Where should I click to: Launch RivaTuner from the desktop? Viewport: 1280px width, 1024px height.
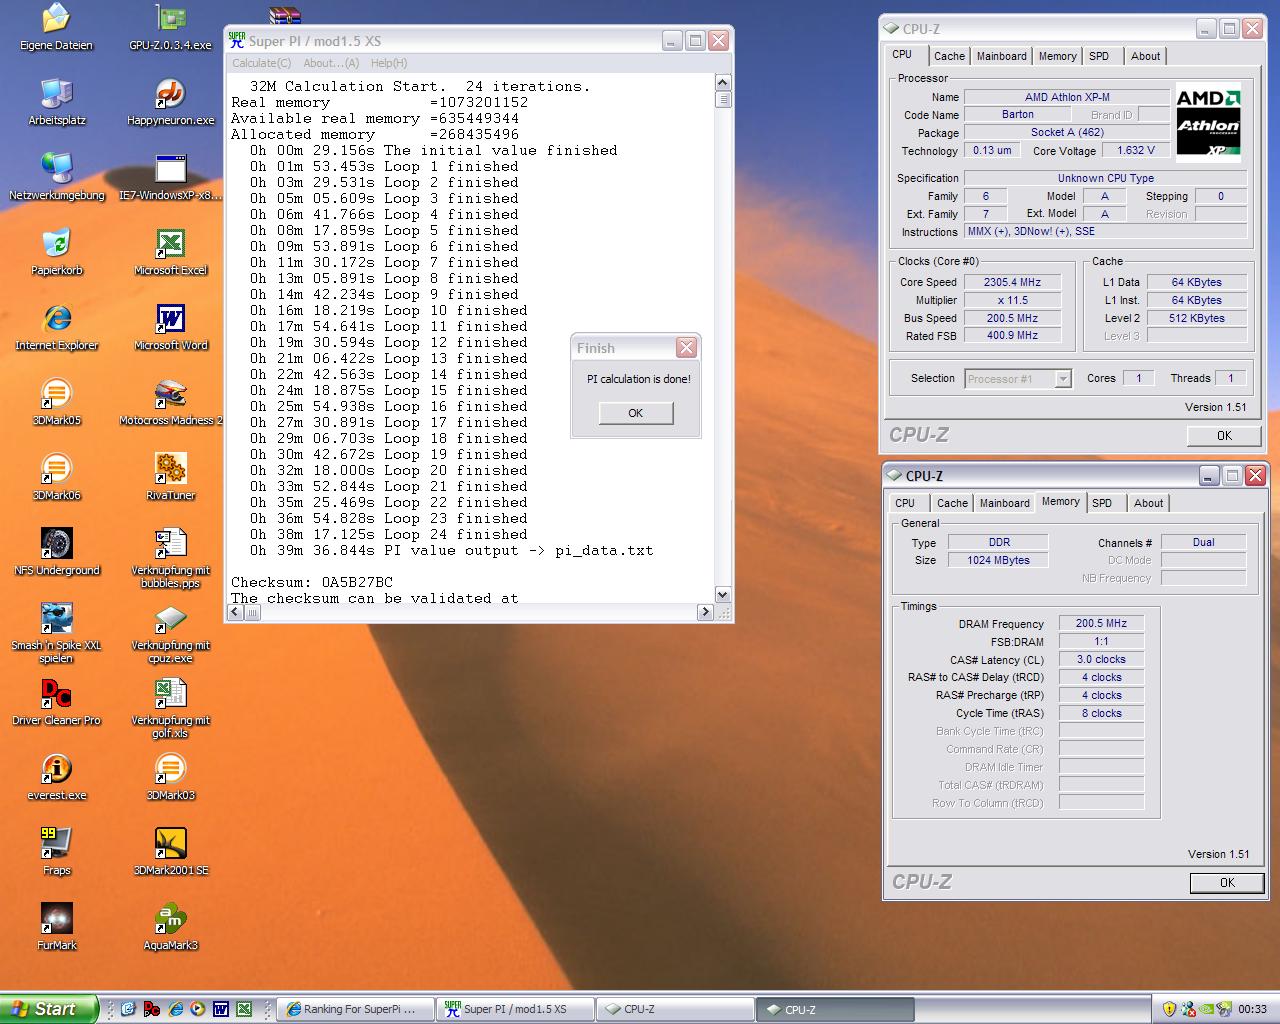tap(170, 477)
